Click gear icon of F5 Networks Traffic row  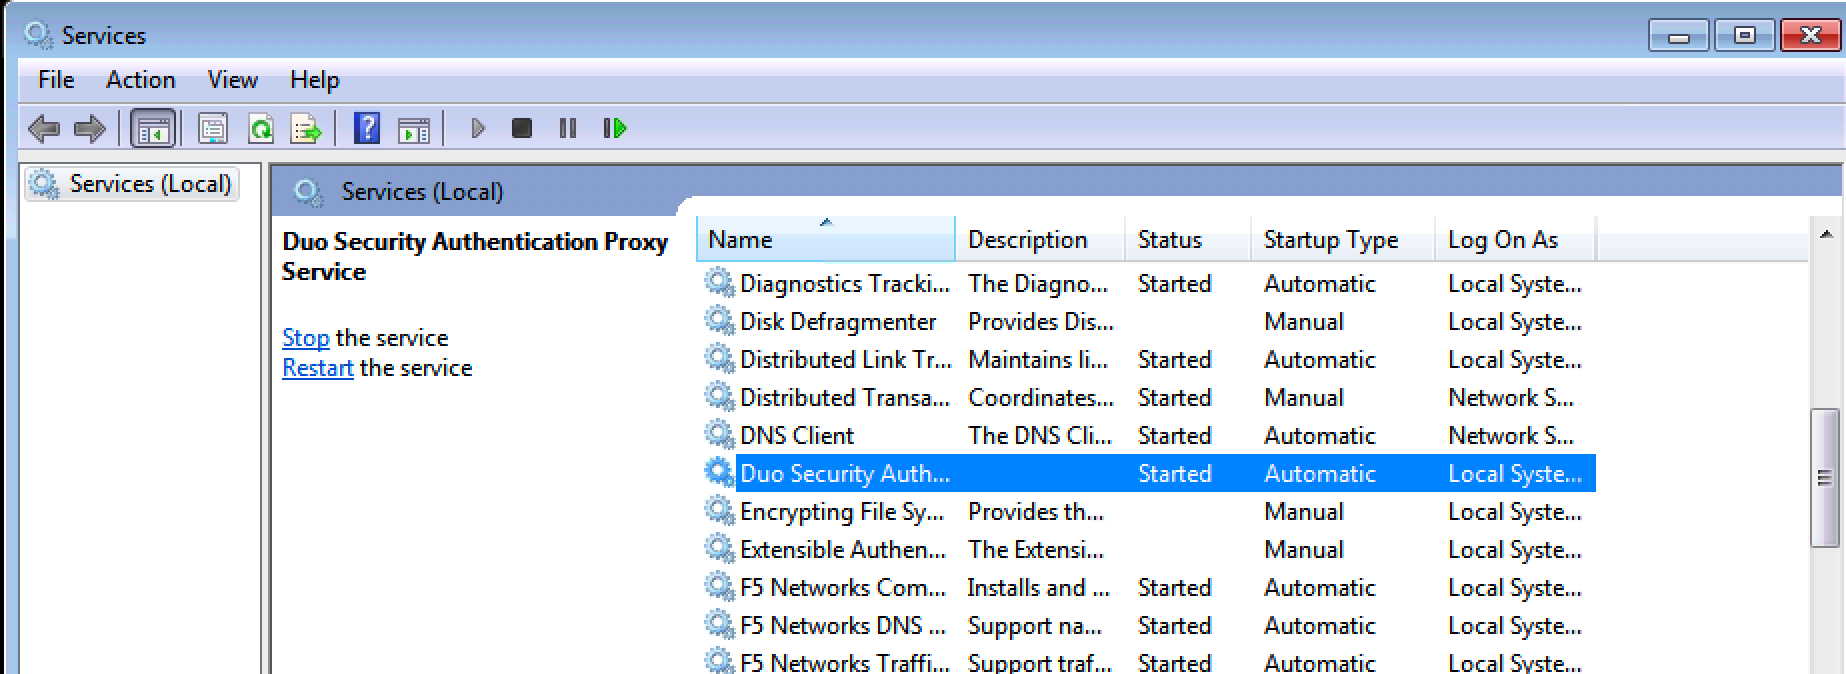tap(719, 661)
